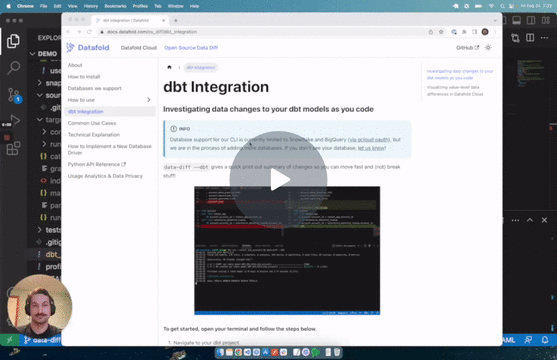The height and width of the screenshot is (360, 557).
Task: Open VS Code editor more actions ellipsis
Action: click(x=544, y=38)
